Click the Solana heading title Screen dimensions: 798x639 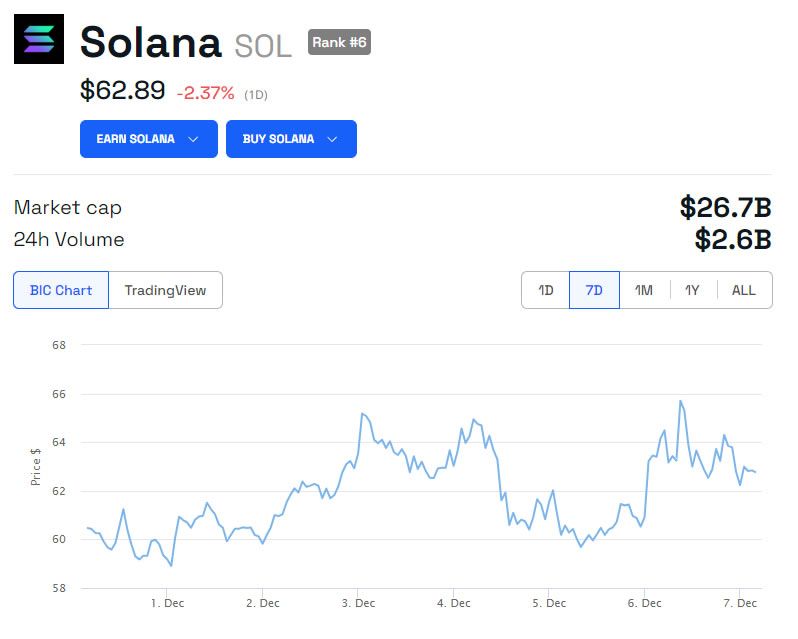click(x=150, y=43)
